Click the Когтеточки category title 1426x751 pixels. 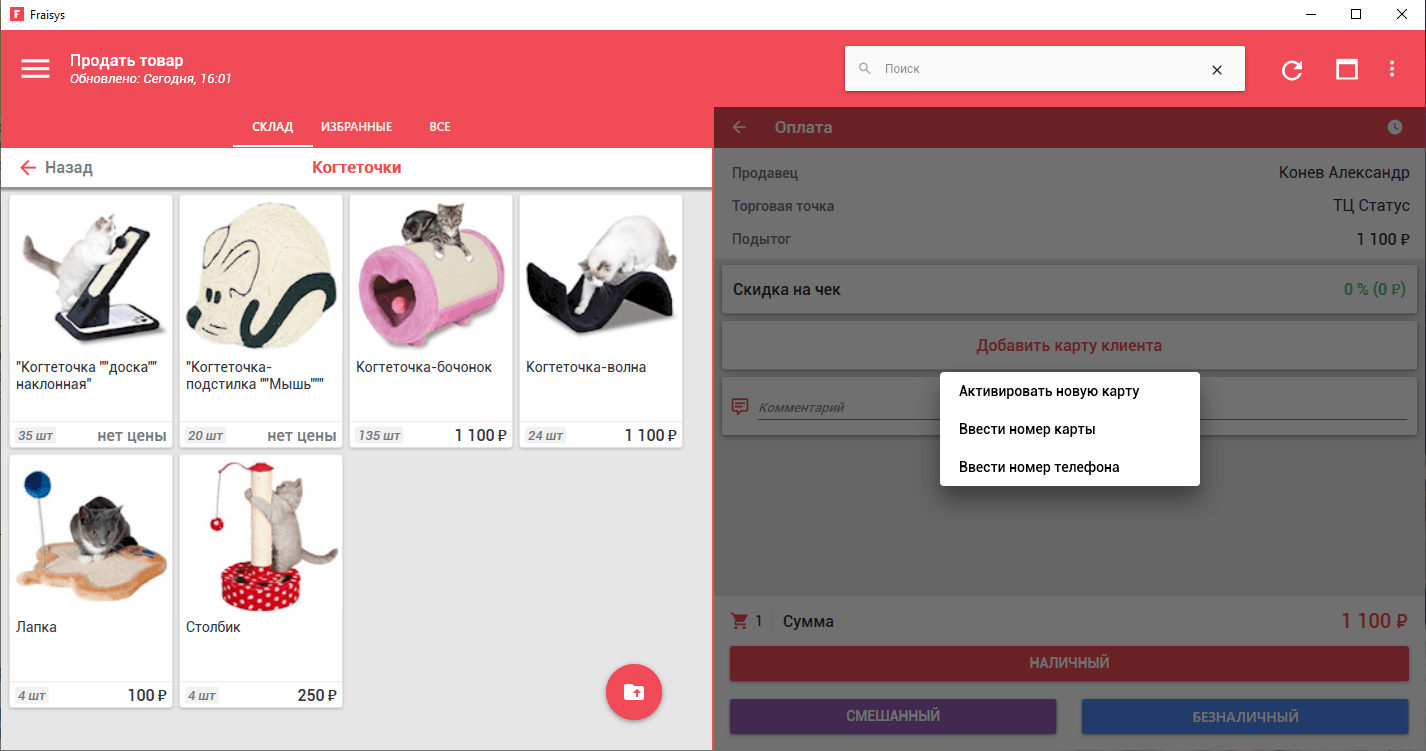357,168
